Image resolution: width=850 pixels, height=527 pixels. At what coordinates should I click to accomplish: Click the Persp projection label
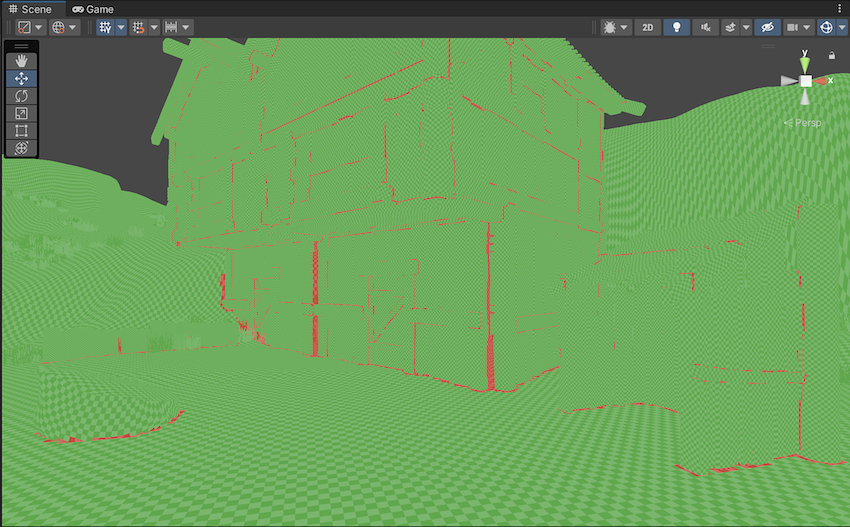[x=803, y=122]
